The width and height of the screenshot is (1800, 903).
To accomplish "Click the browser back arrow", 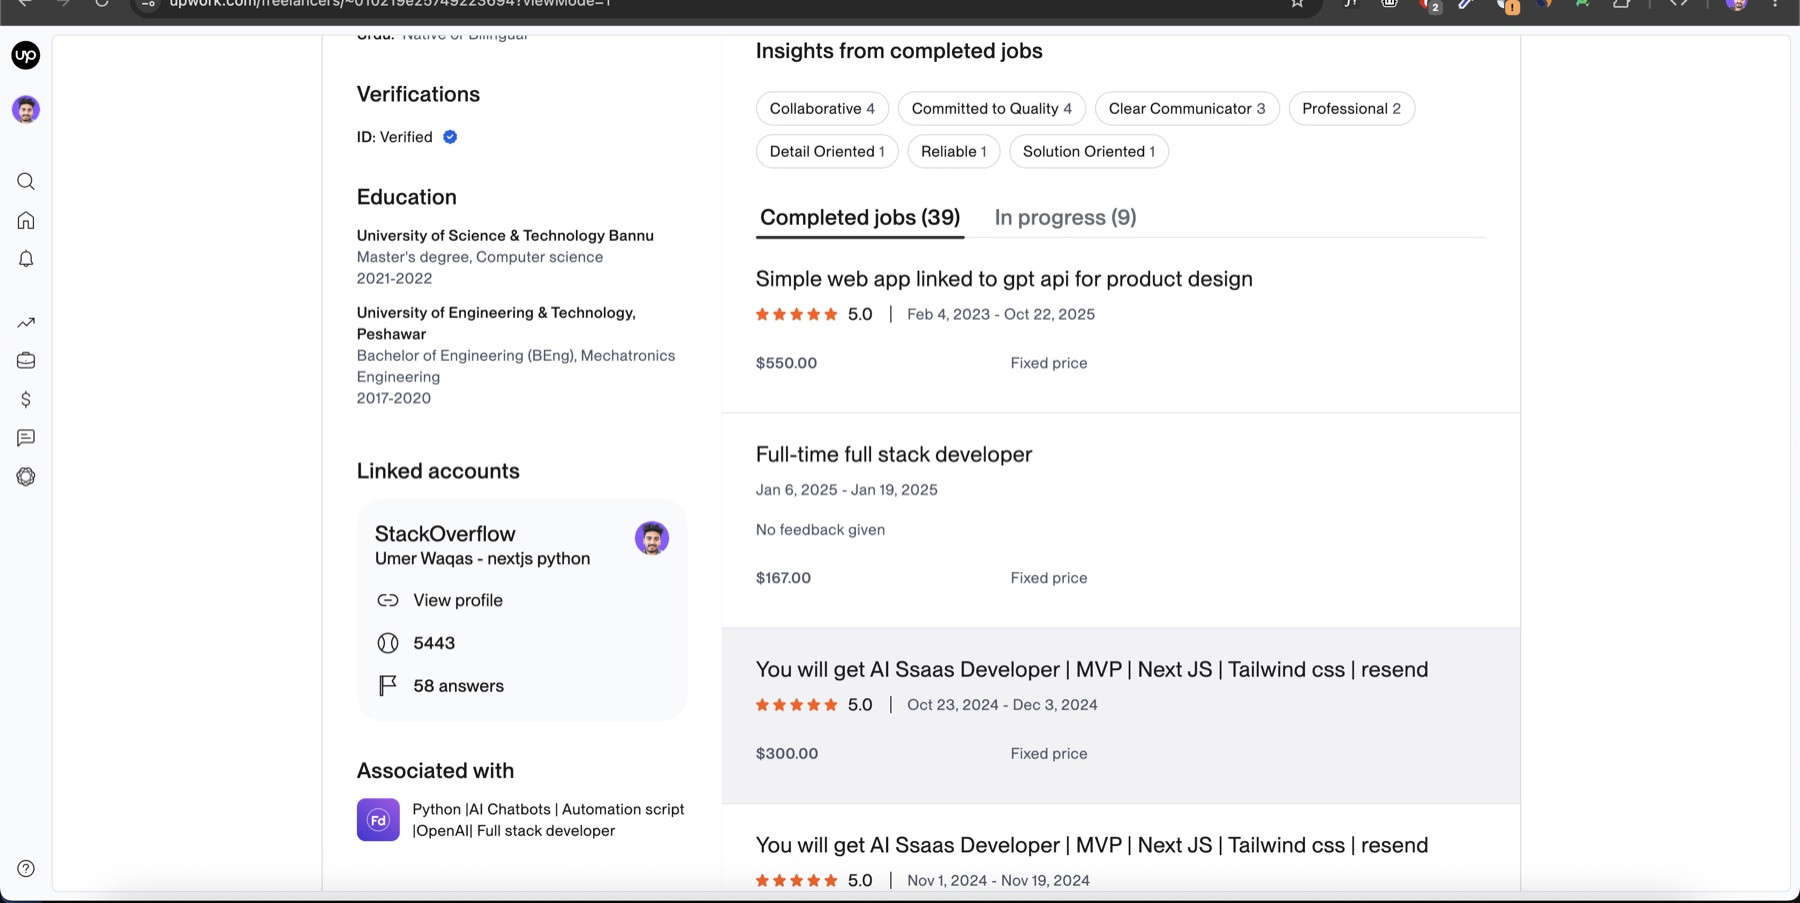I will [25, 4].
